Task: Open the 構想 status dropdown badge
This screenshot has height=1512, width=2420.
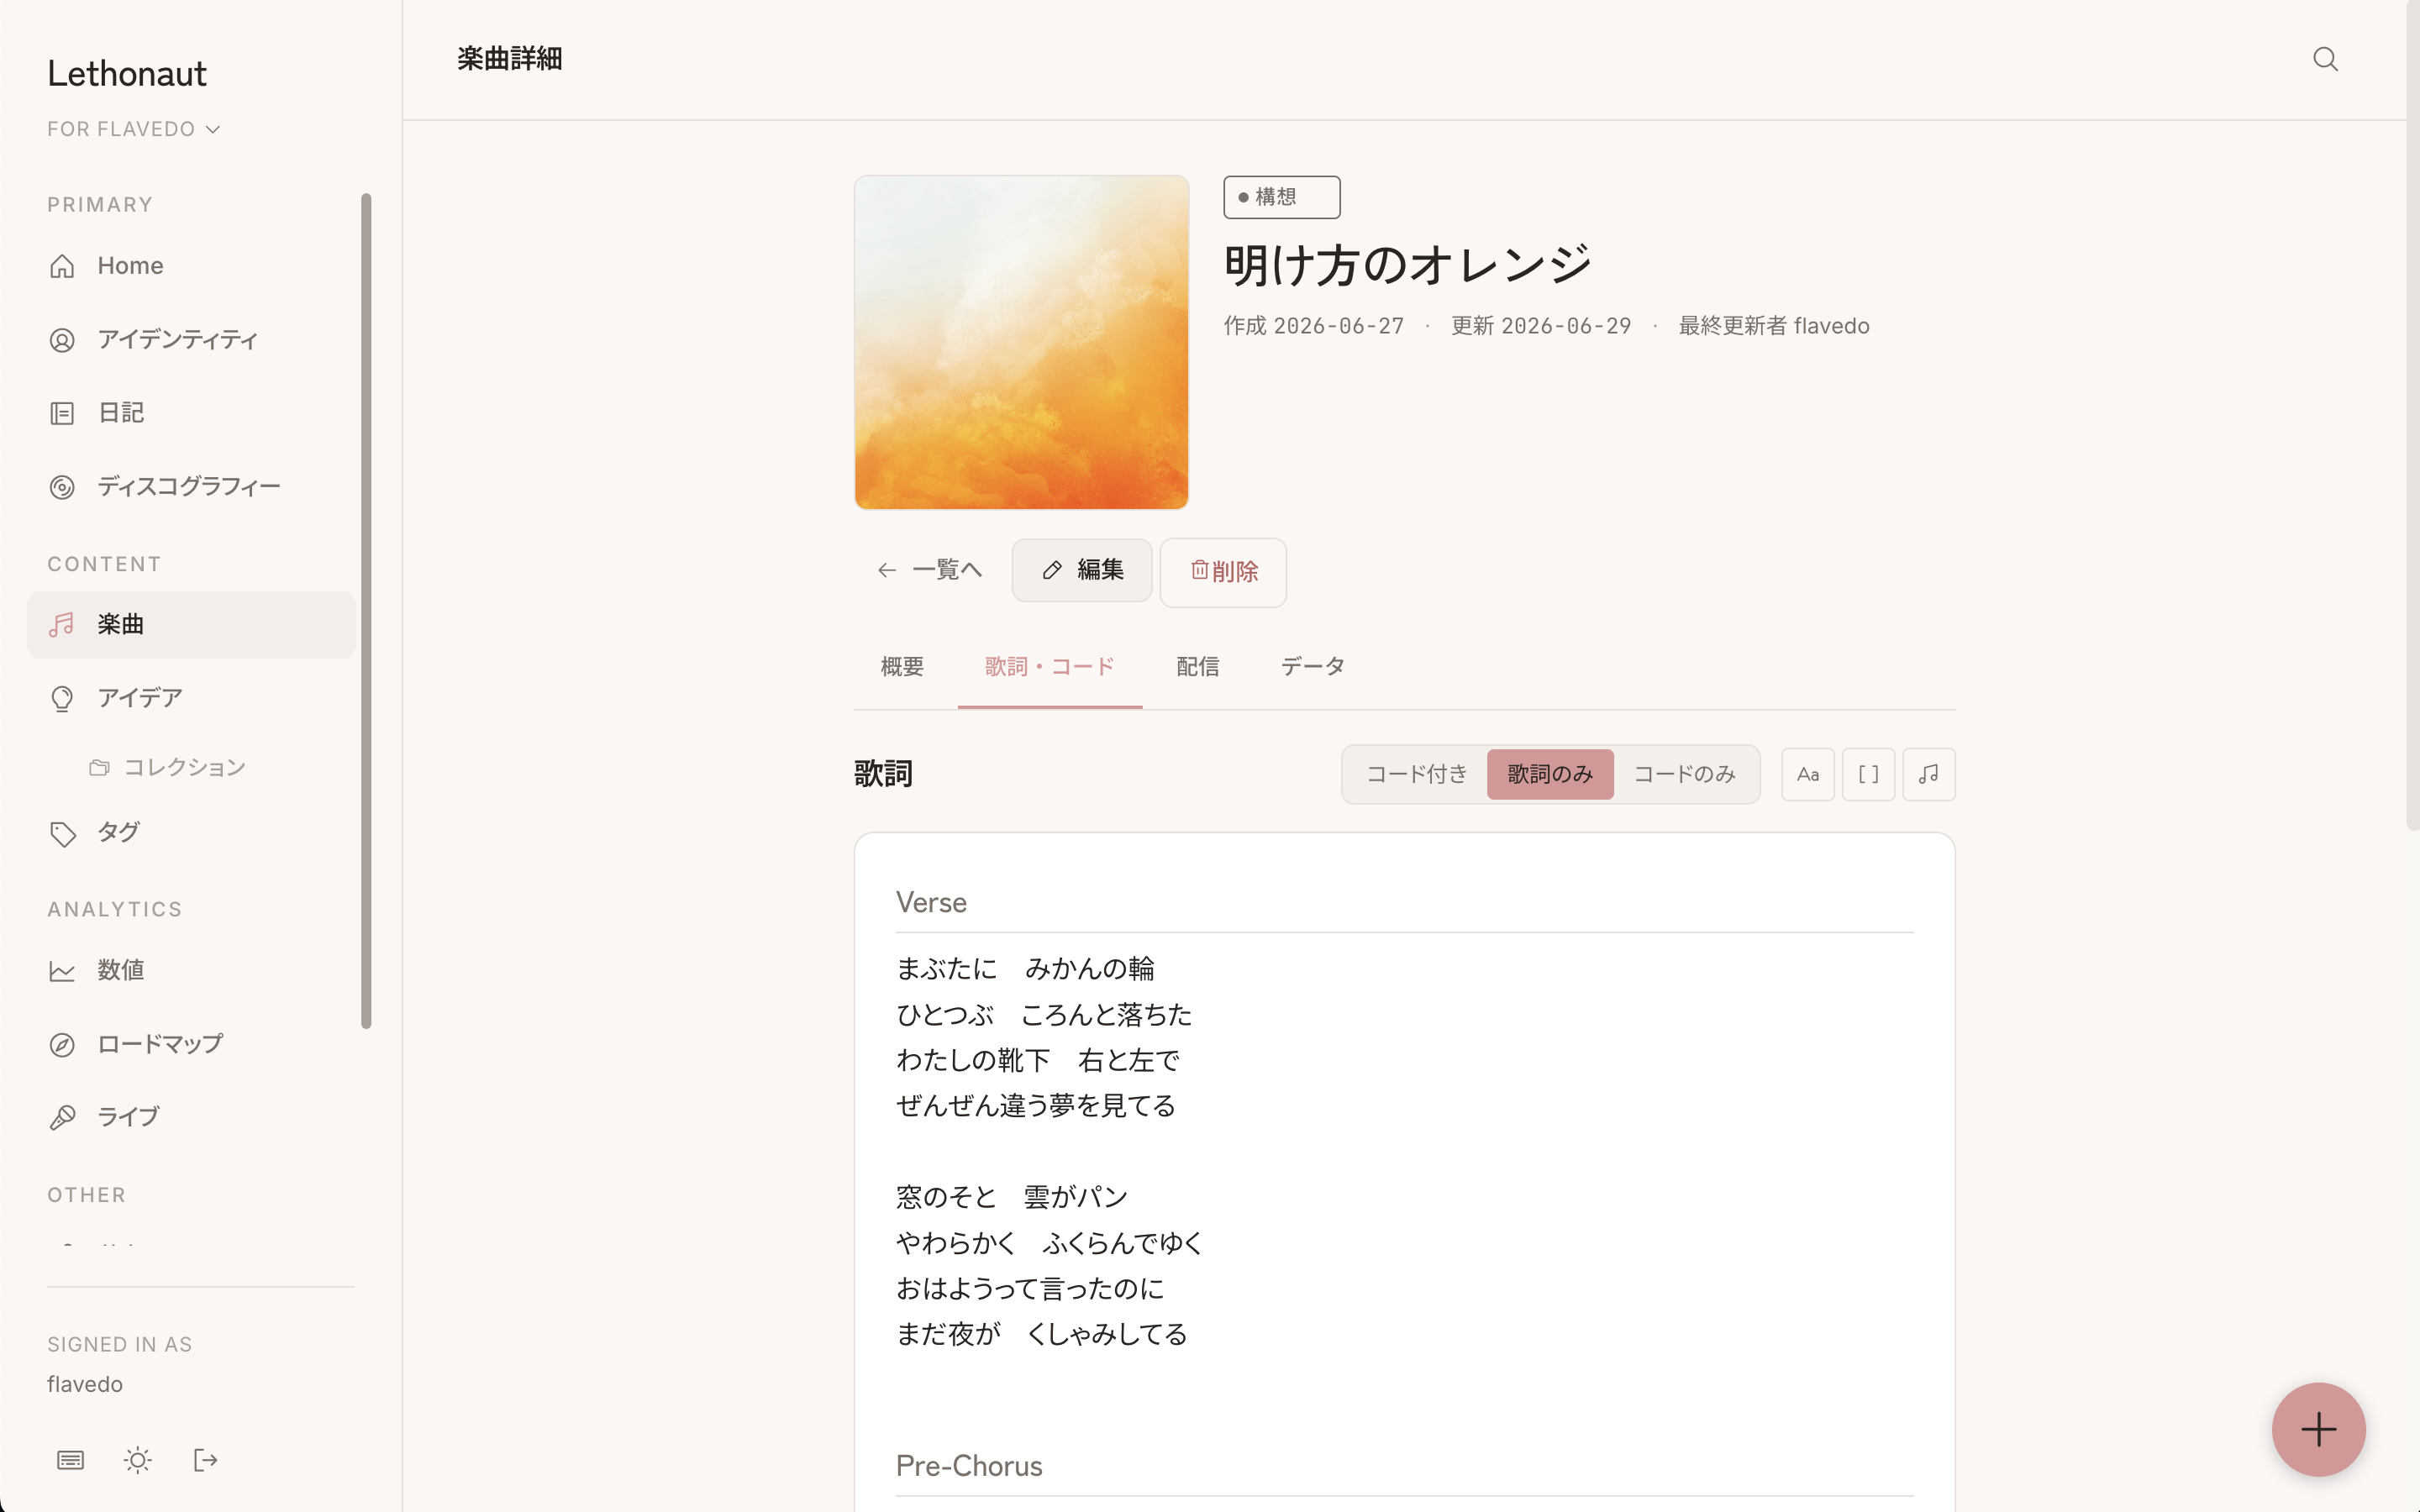Action: pos(1281,197)
